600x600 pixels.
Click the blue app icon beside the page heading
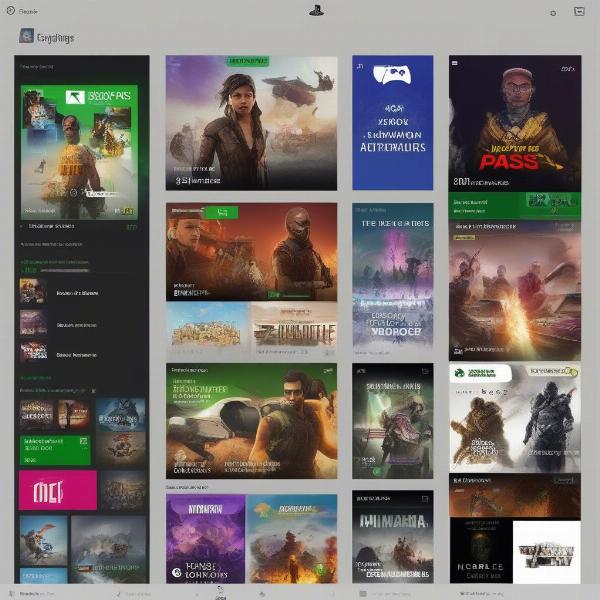pyautogui.click(x=26, y=35)
